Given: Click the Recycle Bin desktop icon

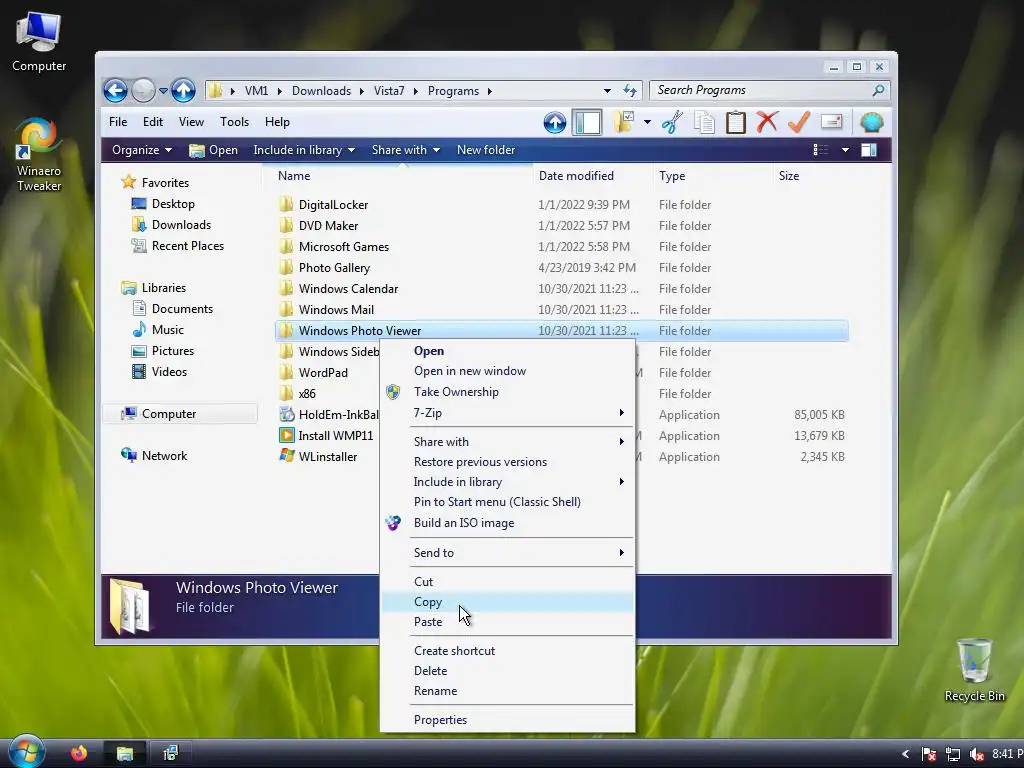Looking at the screenshot, I should [x=974, y=670].
